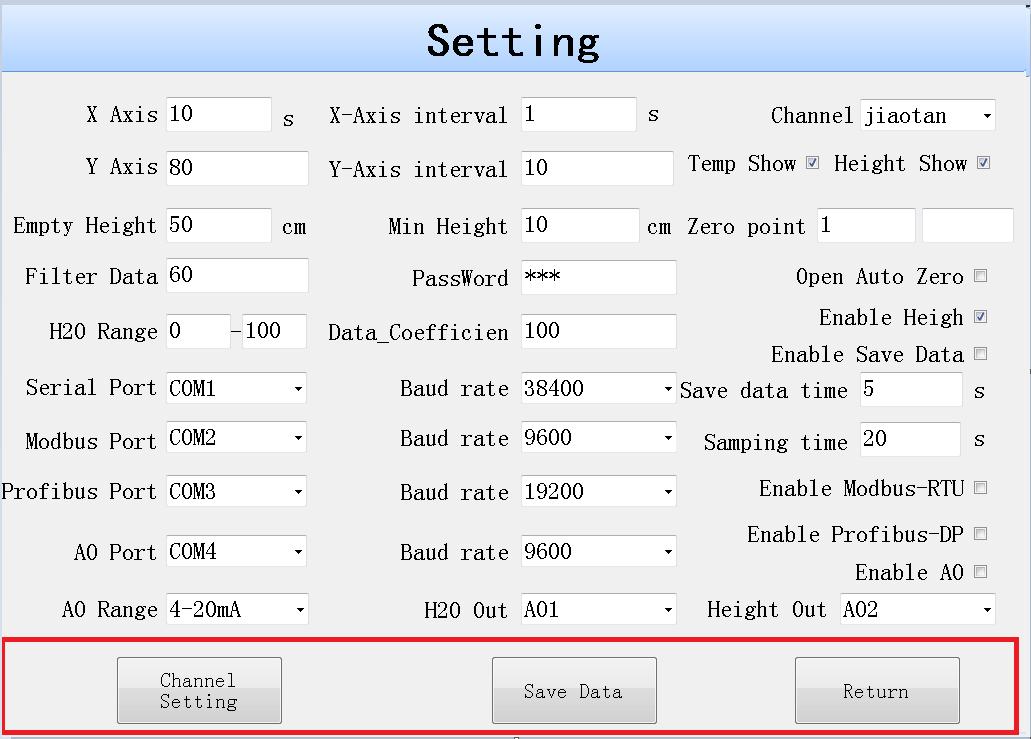Click the Filter Data input field
This screenshot has height=739, width=1031.
(x=236, y=275)
